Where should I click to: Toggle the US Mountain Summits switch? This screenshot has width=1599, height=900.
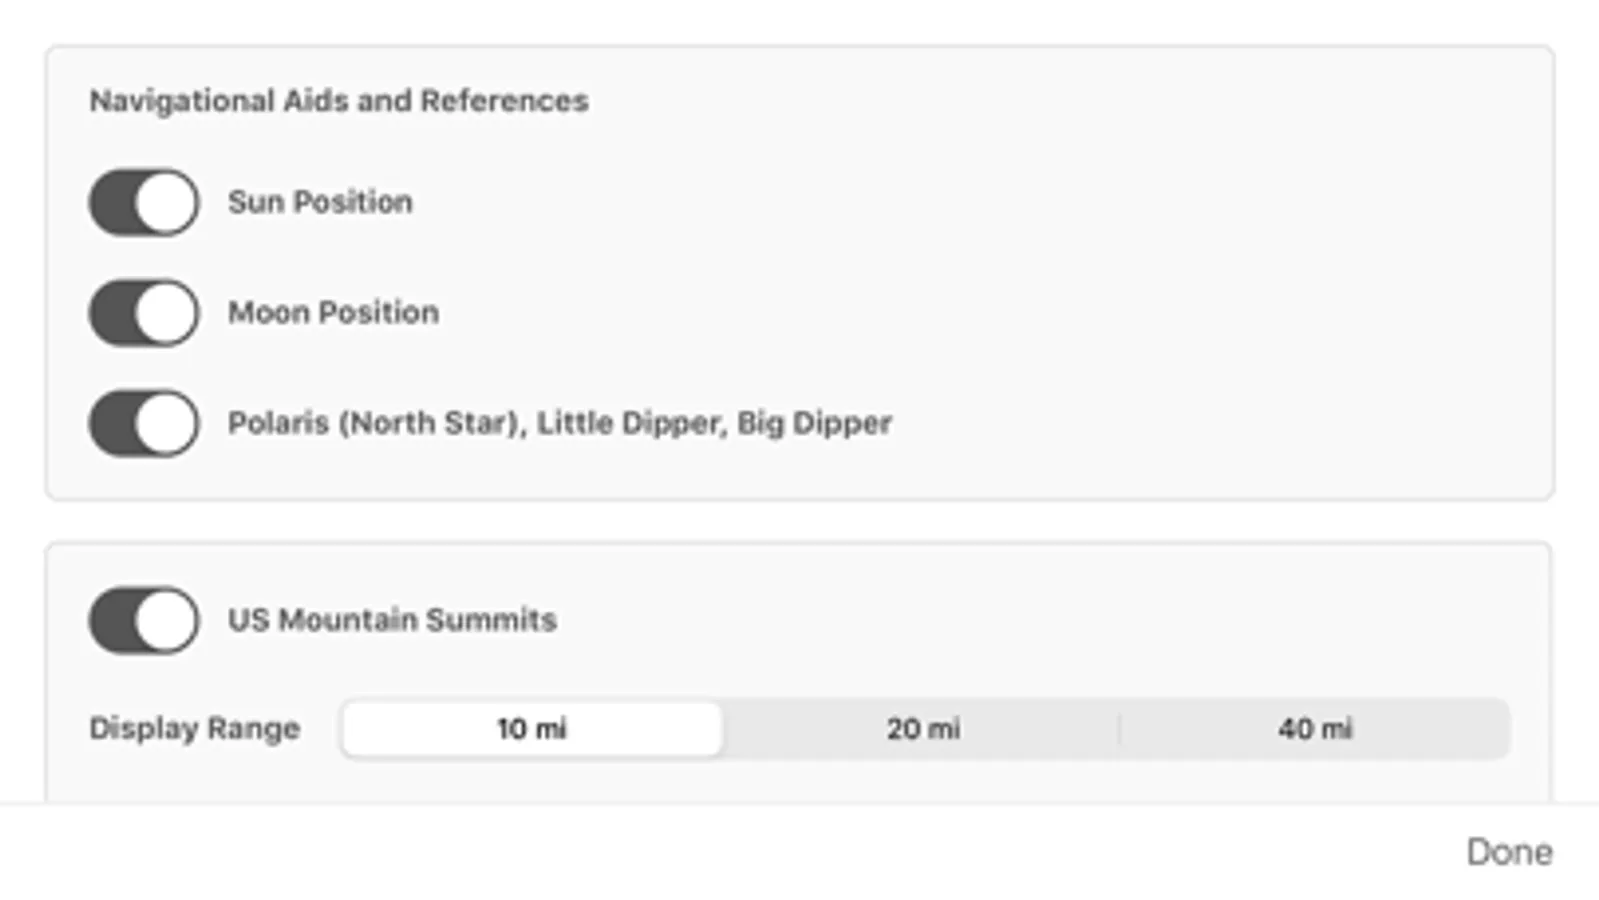click(x=144, y=620)
